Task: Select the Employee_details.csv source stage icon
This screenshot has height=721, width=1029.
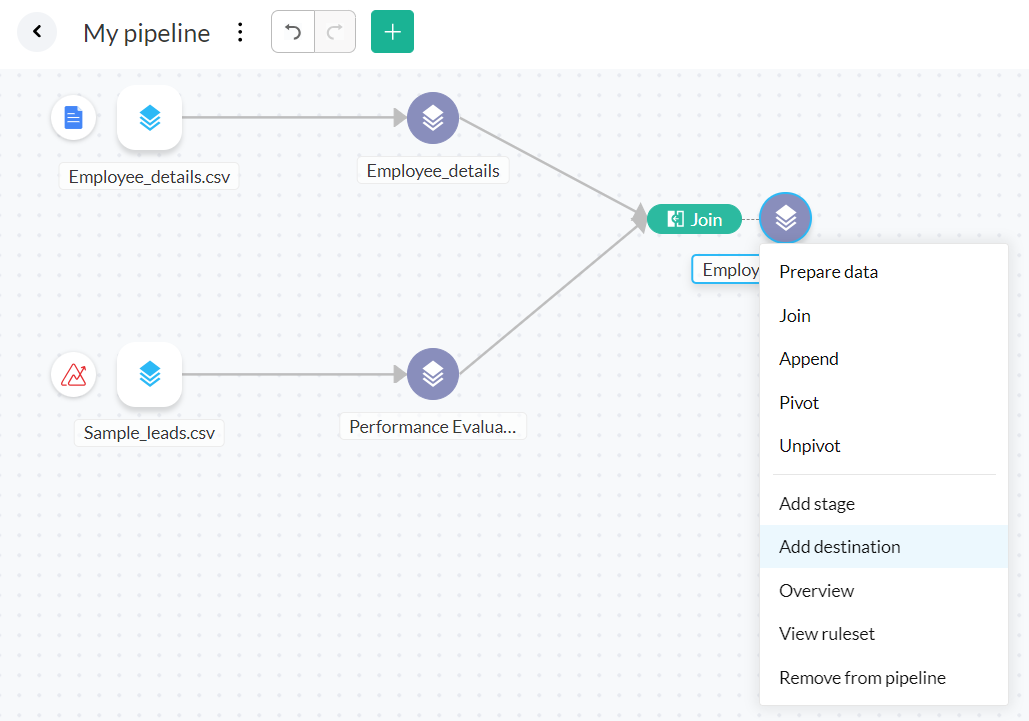Action: pyautogui.click(x=150, y=118)
